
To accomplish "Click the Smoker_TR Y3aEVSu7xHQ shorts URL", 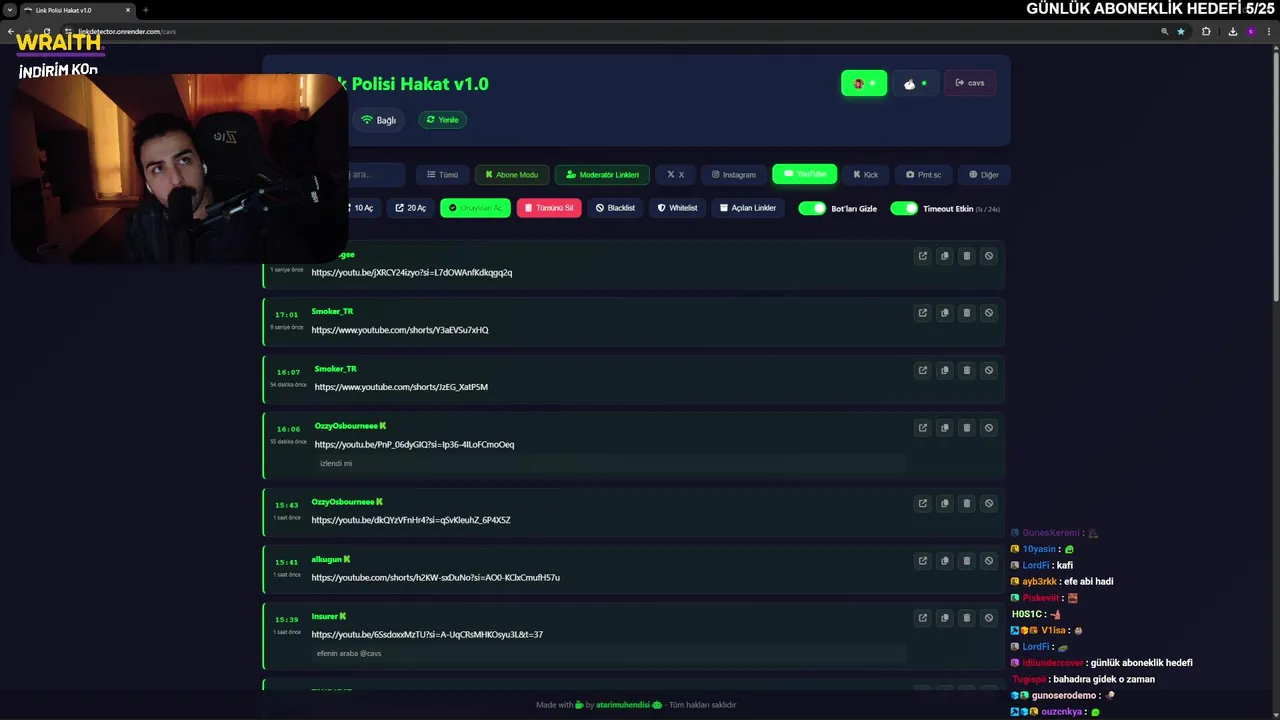I will pos(400,330).
